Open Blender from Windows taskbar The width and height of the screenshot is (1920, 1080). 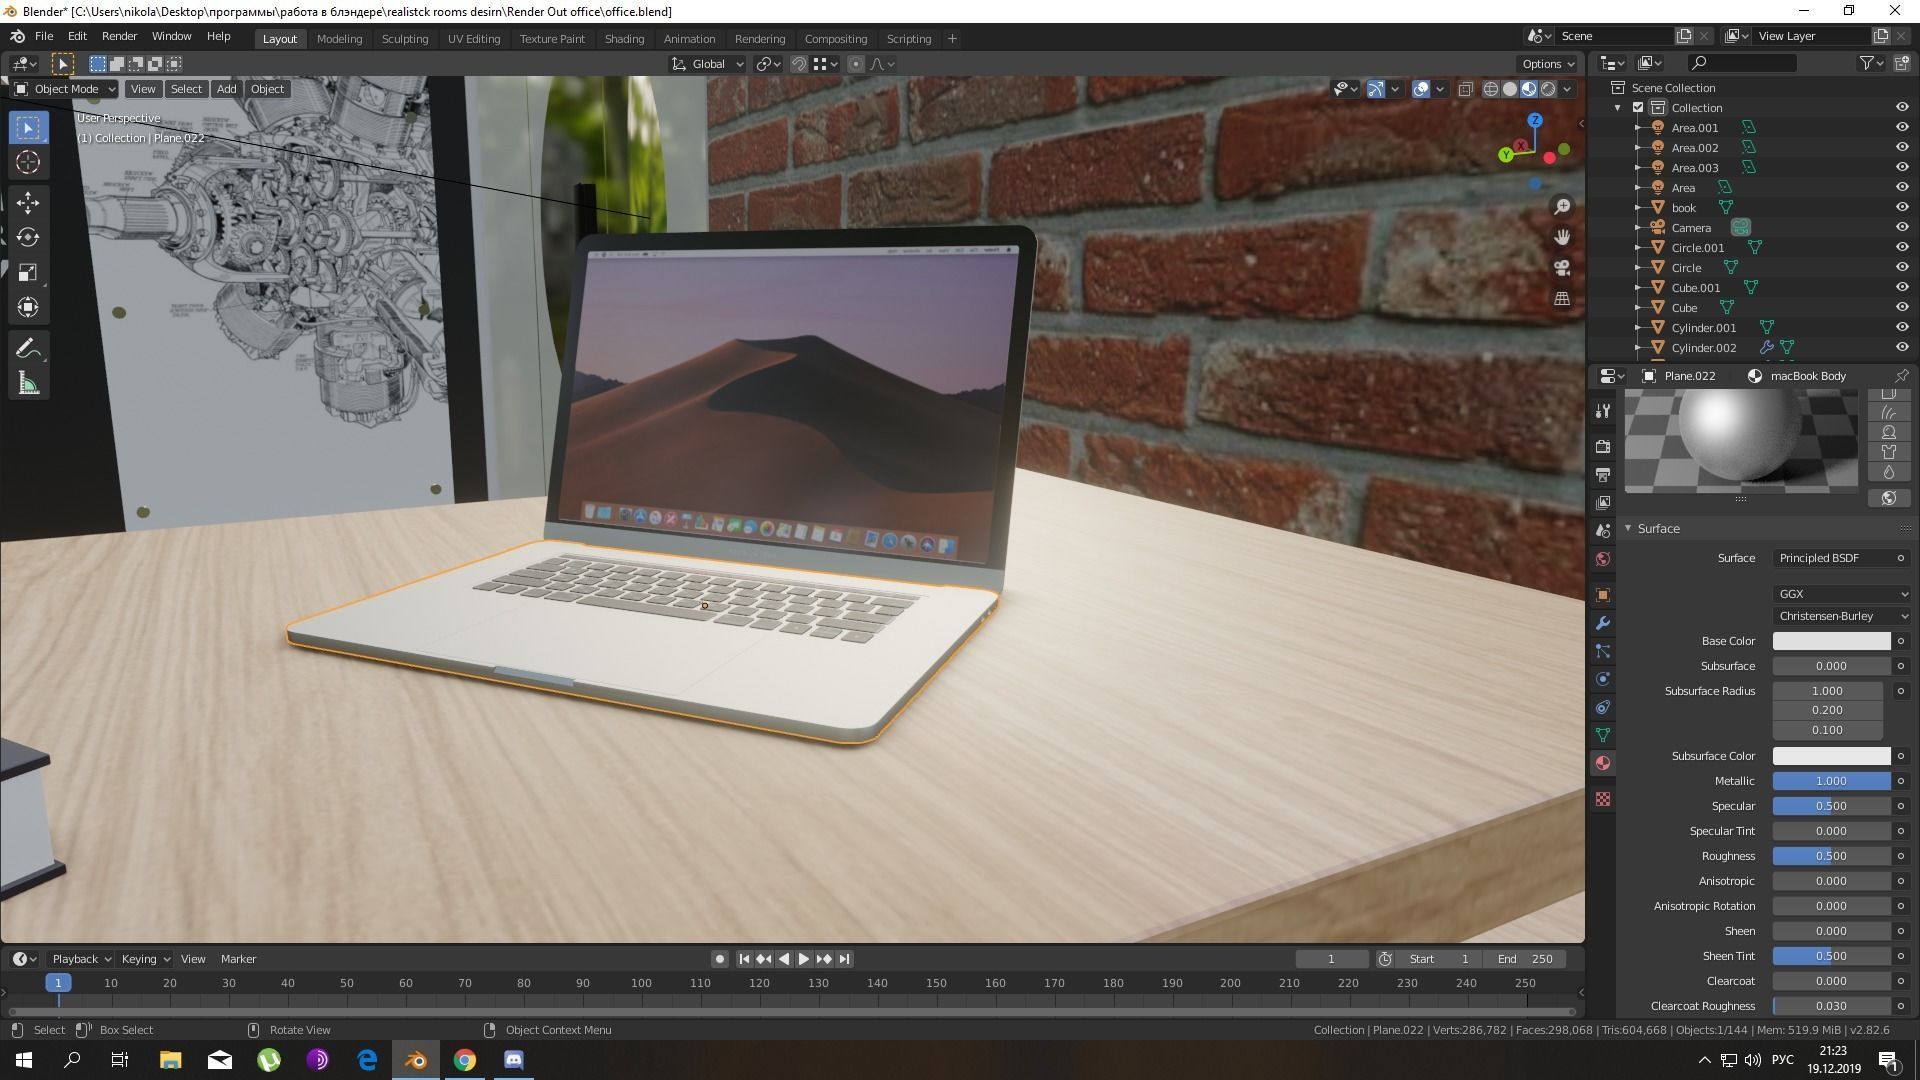point(416,1060)
